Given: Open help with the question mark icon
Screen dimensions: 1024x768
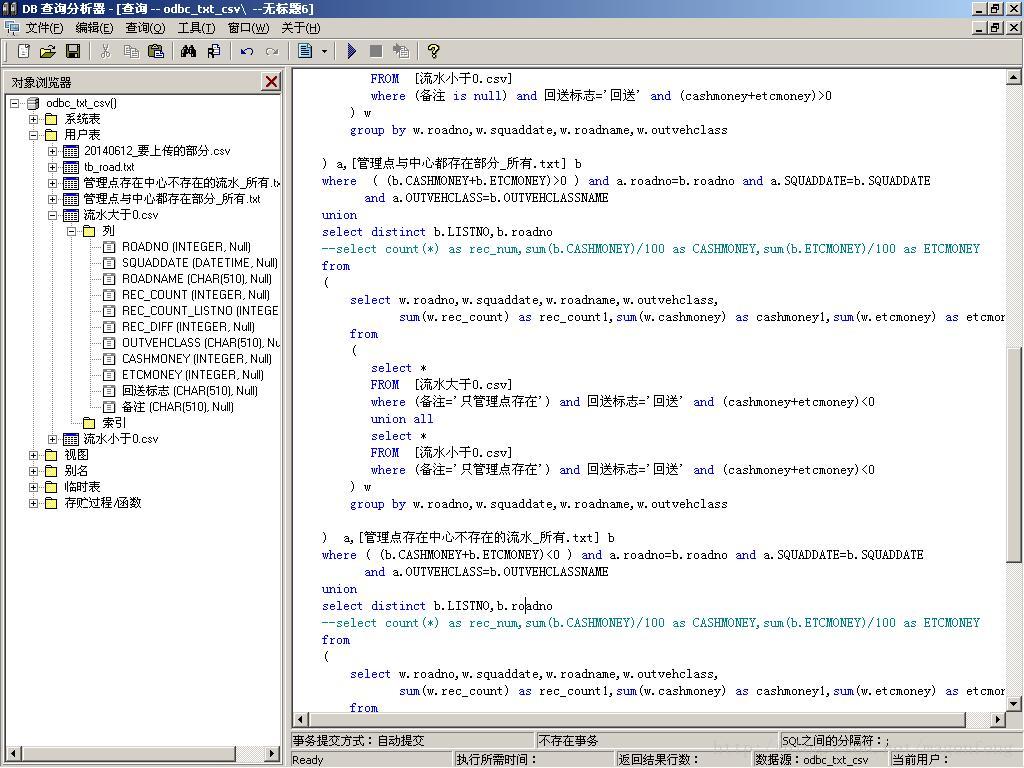Looking at the screenshot, I should click(433, 51).
